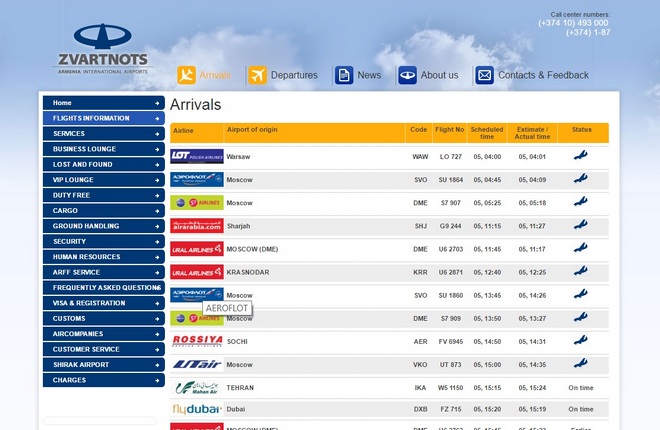Screen dimensions: 660x430
Task: Click the Status column header
Action: pyautogui.click(x=582, y=130)
